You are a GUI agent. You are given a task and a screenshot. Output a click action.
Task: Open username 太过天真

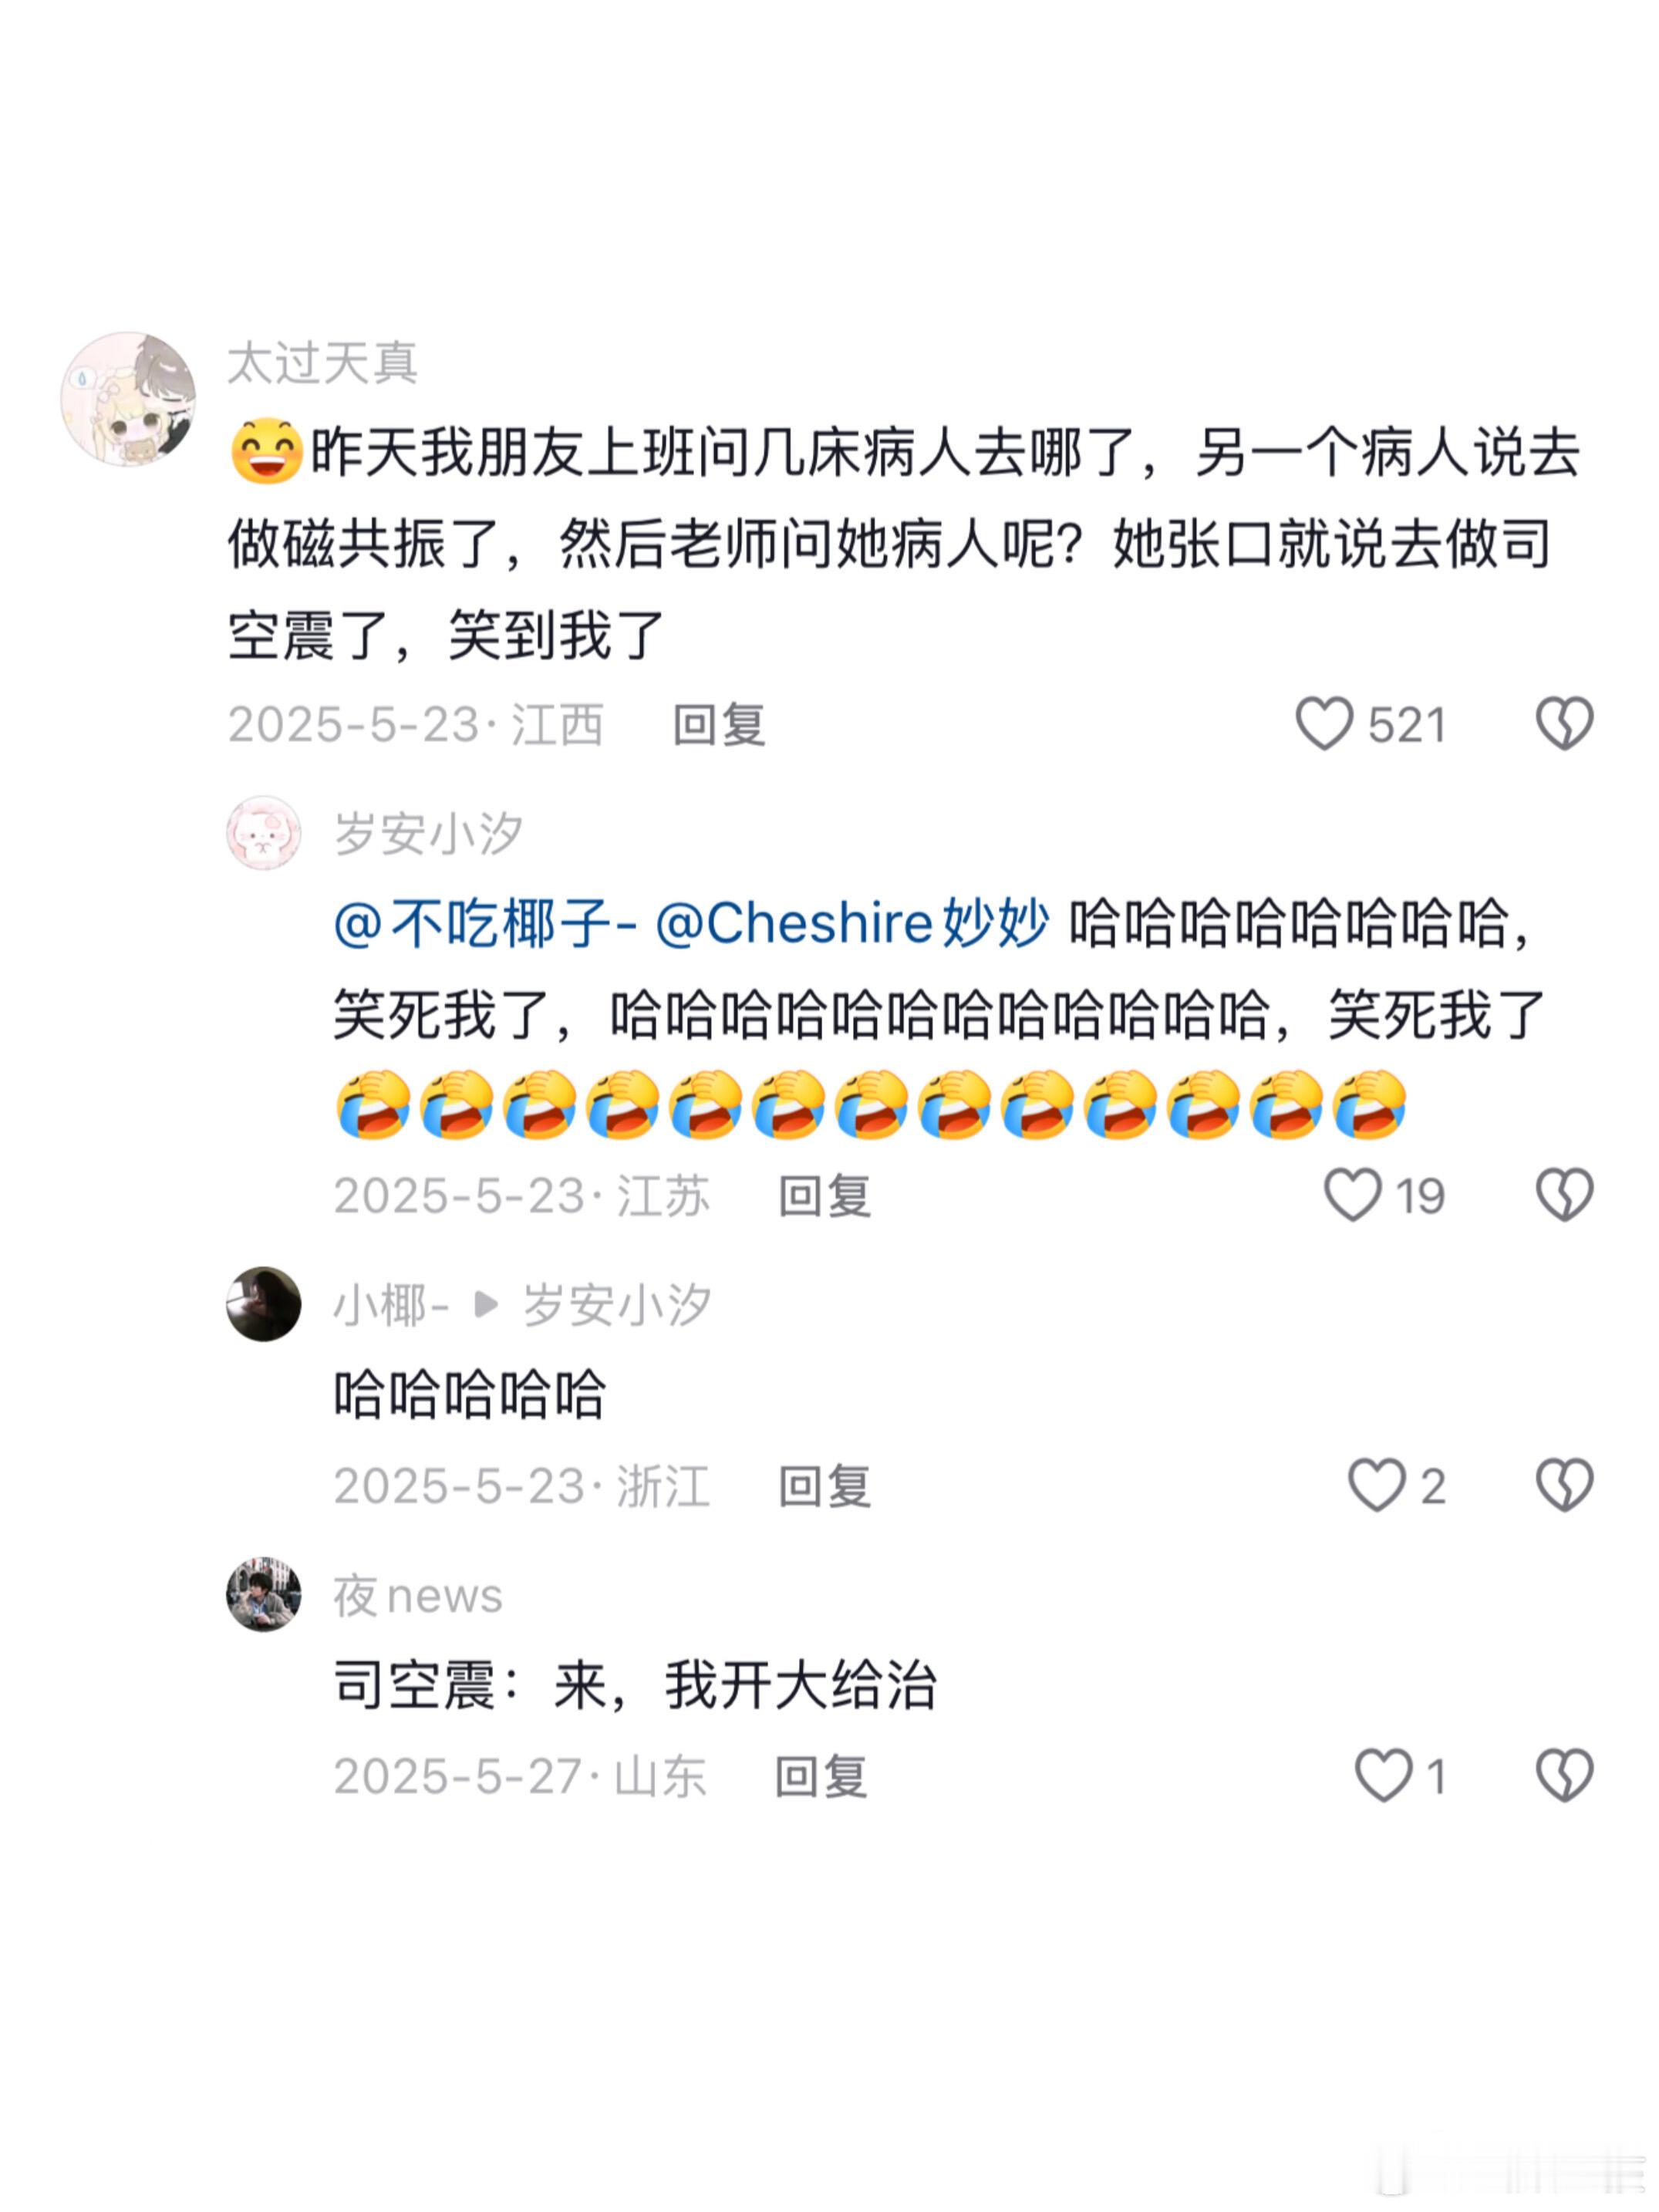(x=322, y=362)
